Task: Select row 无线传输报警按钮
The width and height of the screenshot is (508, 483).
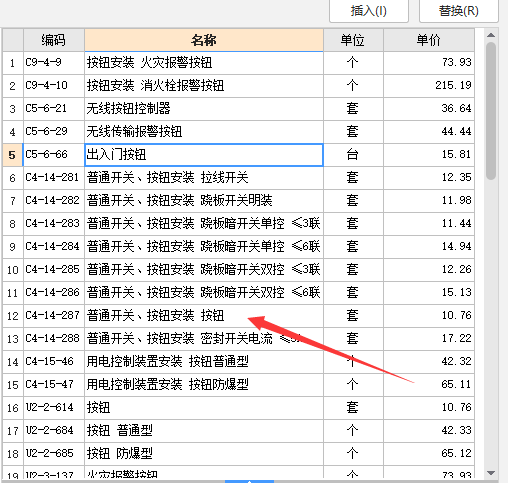Action: tap(204, 132)
